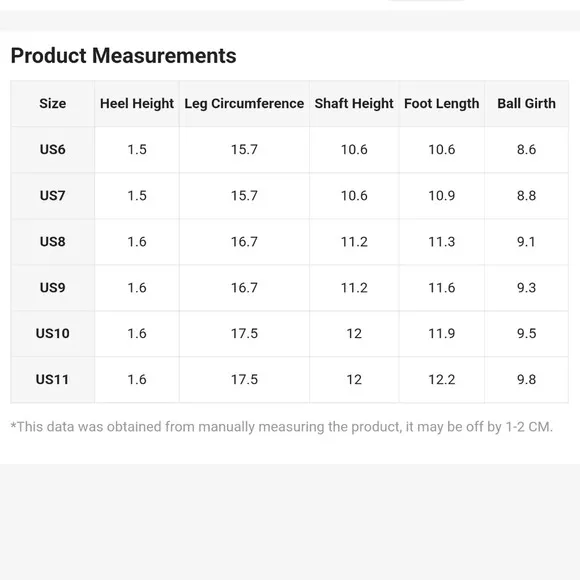Click the Ball Girth column header
Screen dimensions: 580x580
click(x=526, y=103)
